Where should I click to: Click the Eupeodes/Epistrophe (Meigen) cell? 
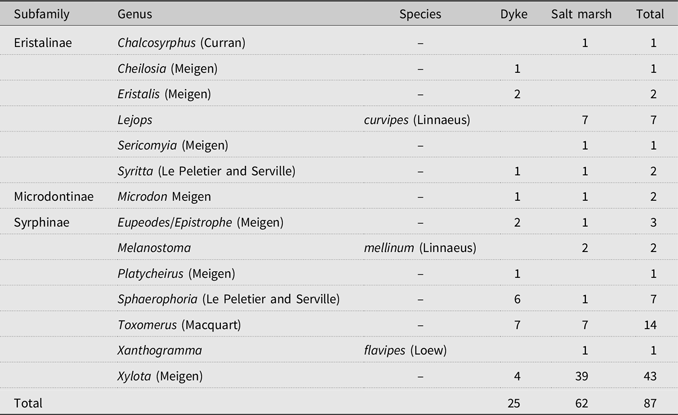(x=200, y=222)
